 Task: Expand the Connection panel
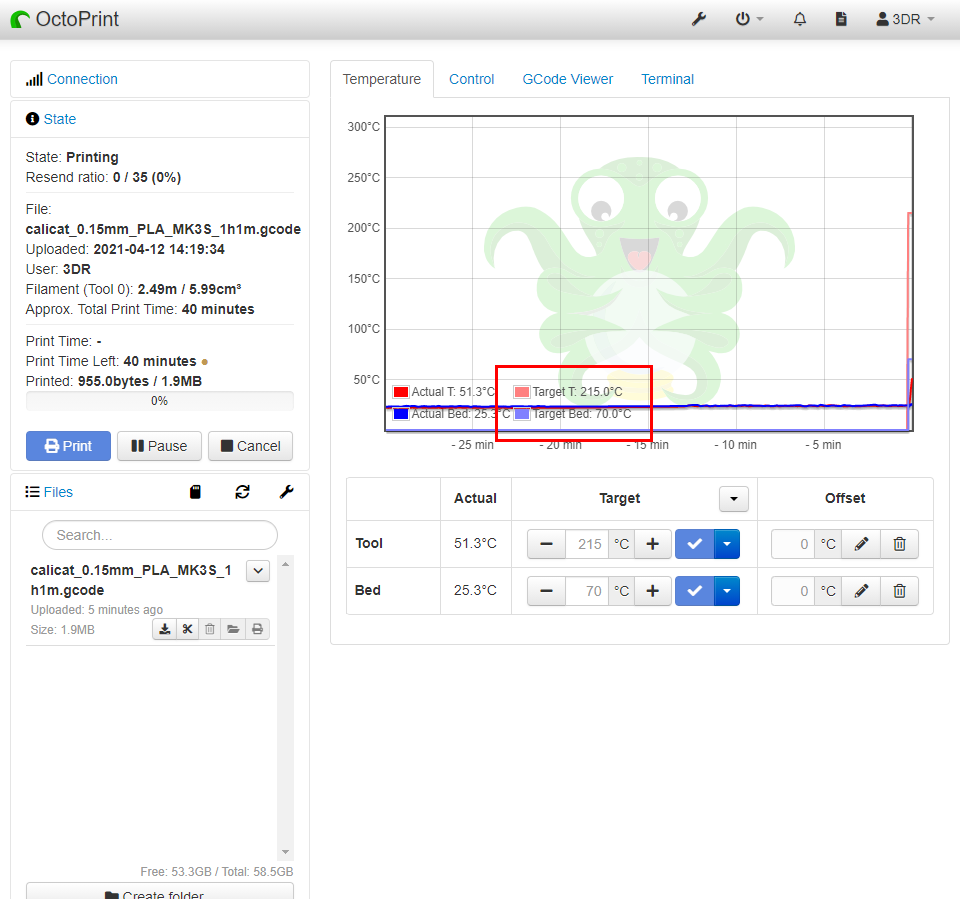click(82, 79)
